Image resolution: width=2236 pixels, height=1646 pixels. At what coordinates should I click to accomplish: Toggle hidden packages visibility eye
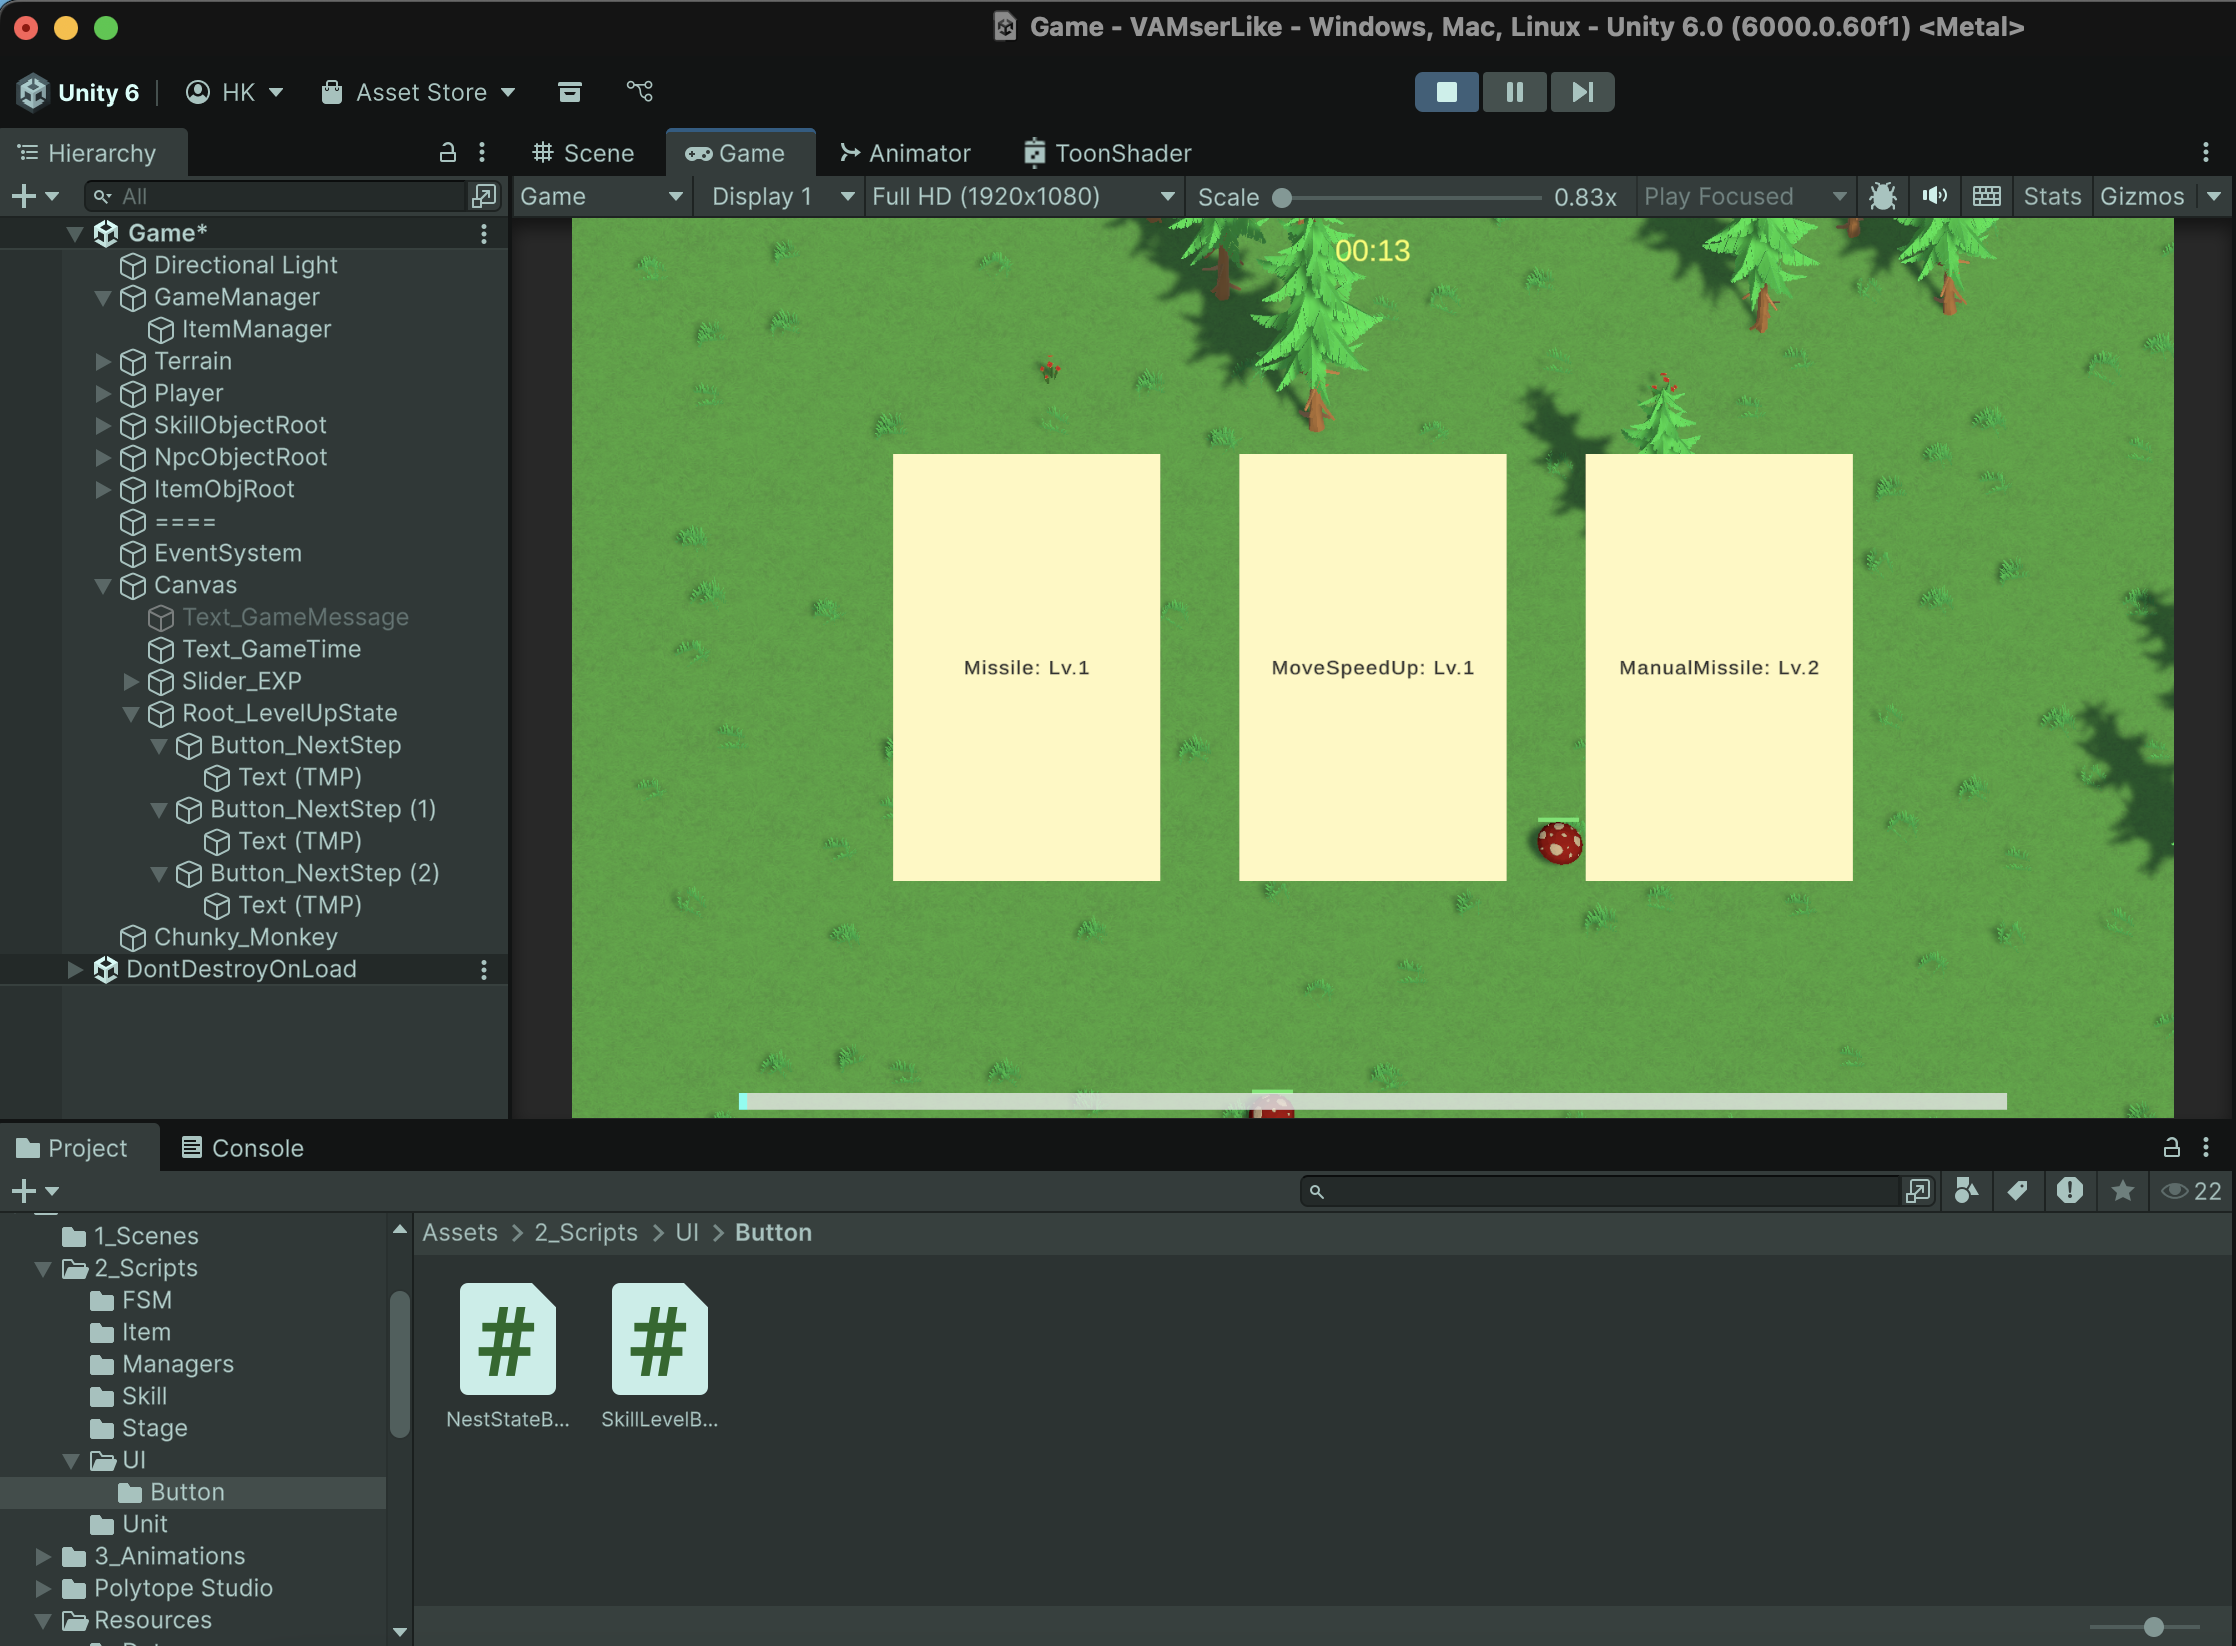pyautogui.click(x=2175, y=1190)
